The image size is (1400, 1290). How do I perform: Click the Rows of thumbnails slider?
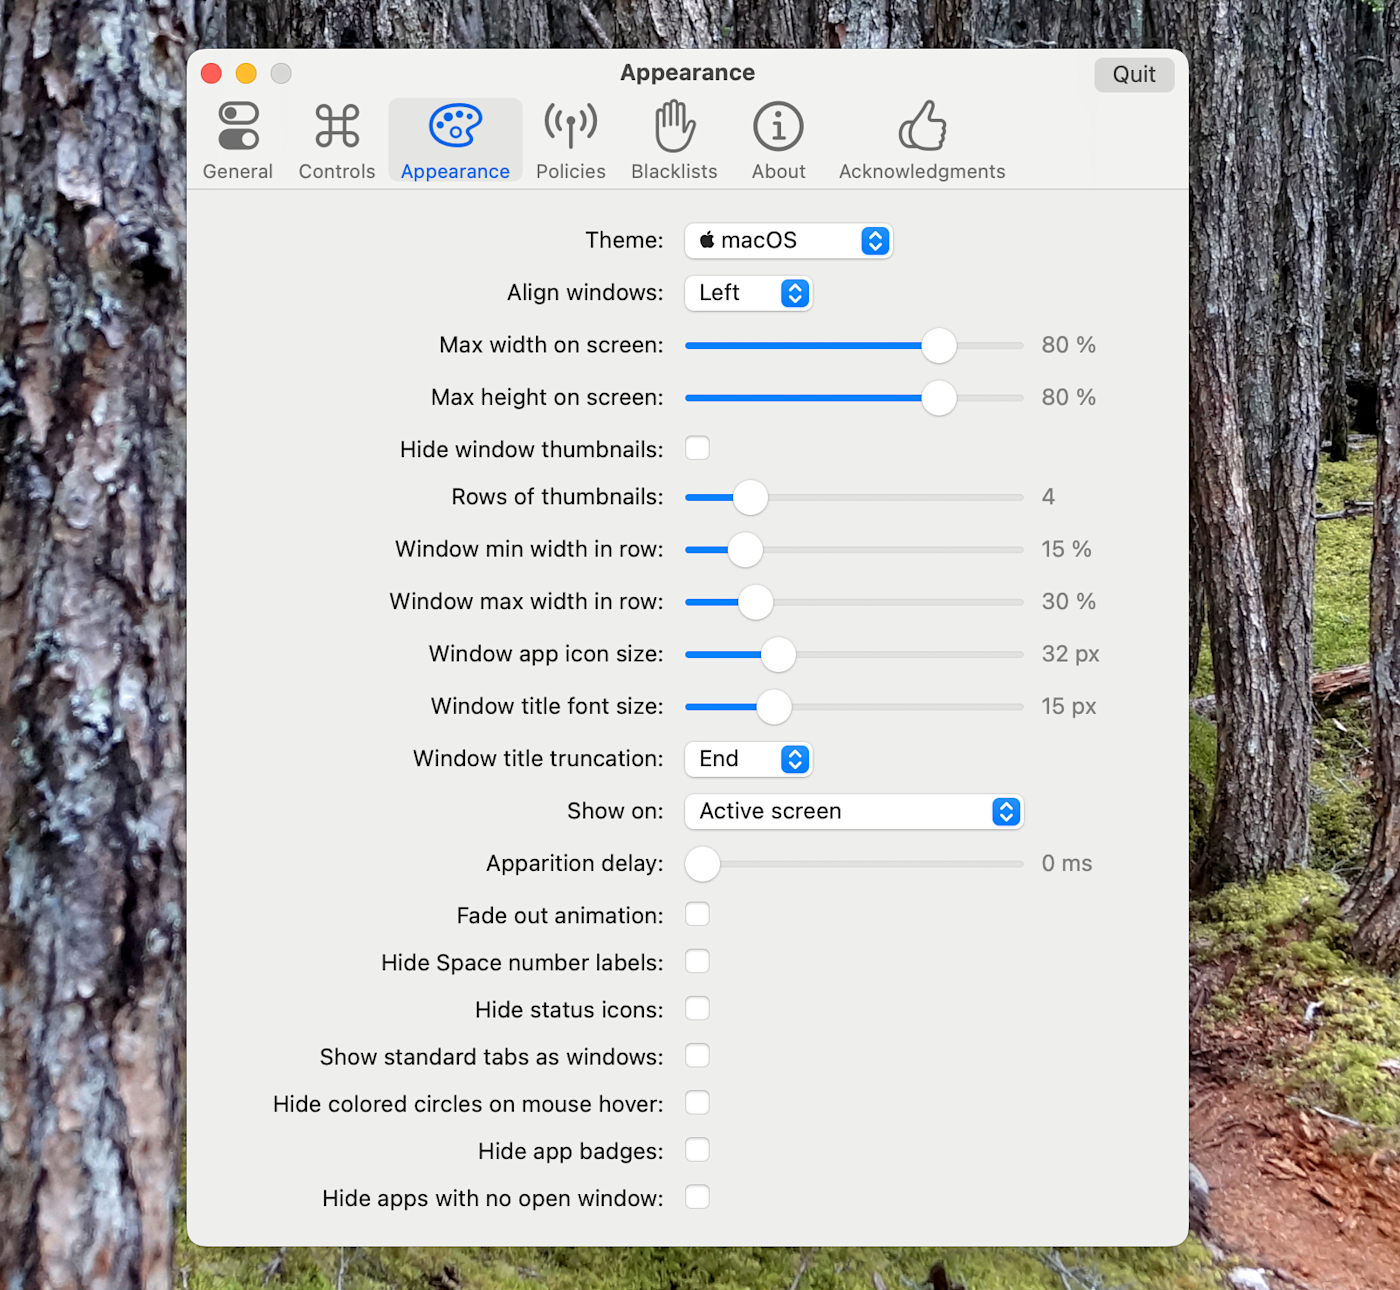tap(854, 497)
